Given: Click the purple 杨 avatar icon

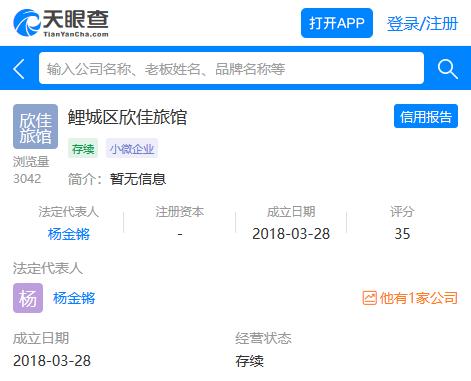Looking at the screenshot, I should [28, 298].
